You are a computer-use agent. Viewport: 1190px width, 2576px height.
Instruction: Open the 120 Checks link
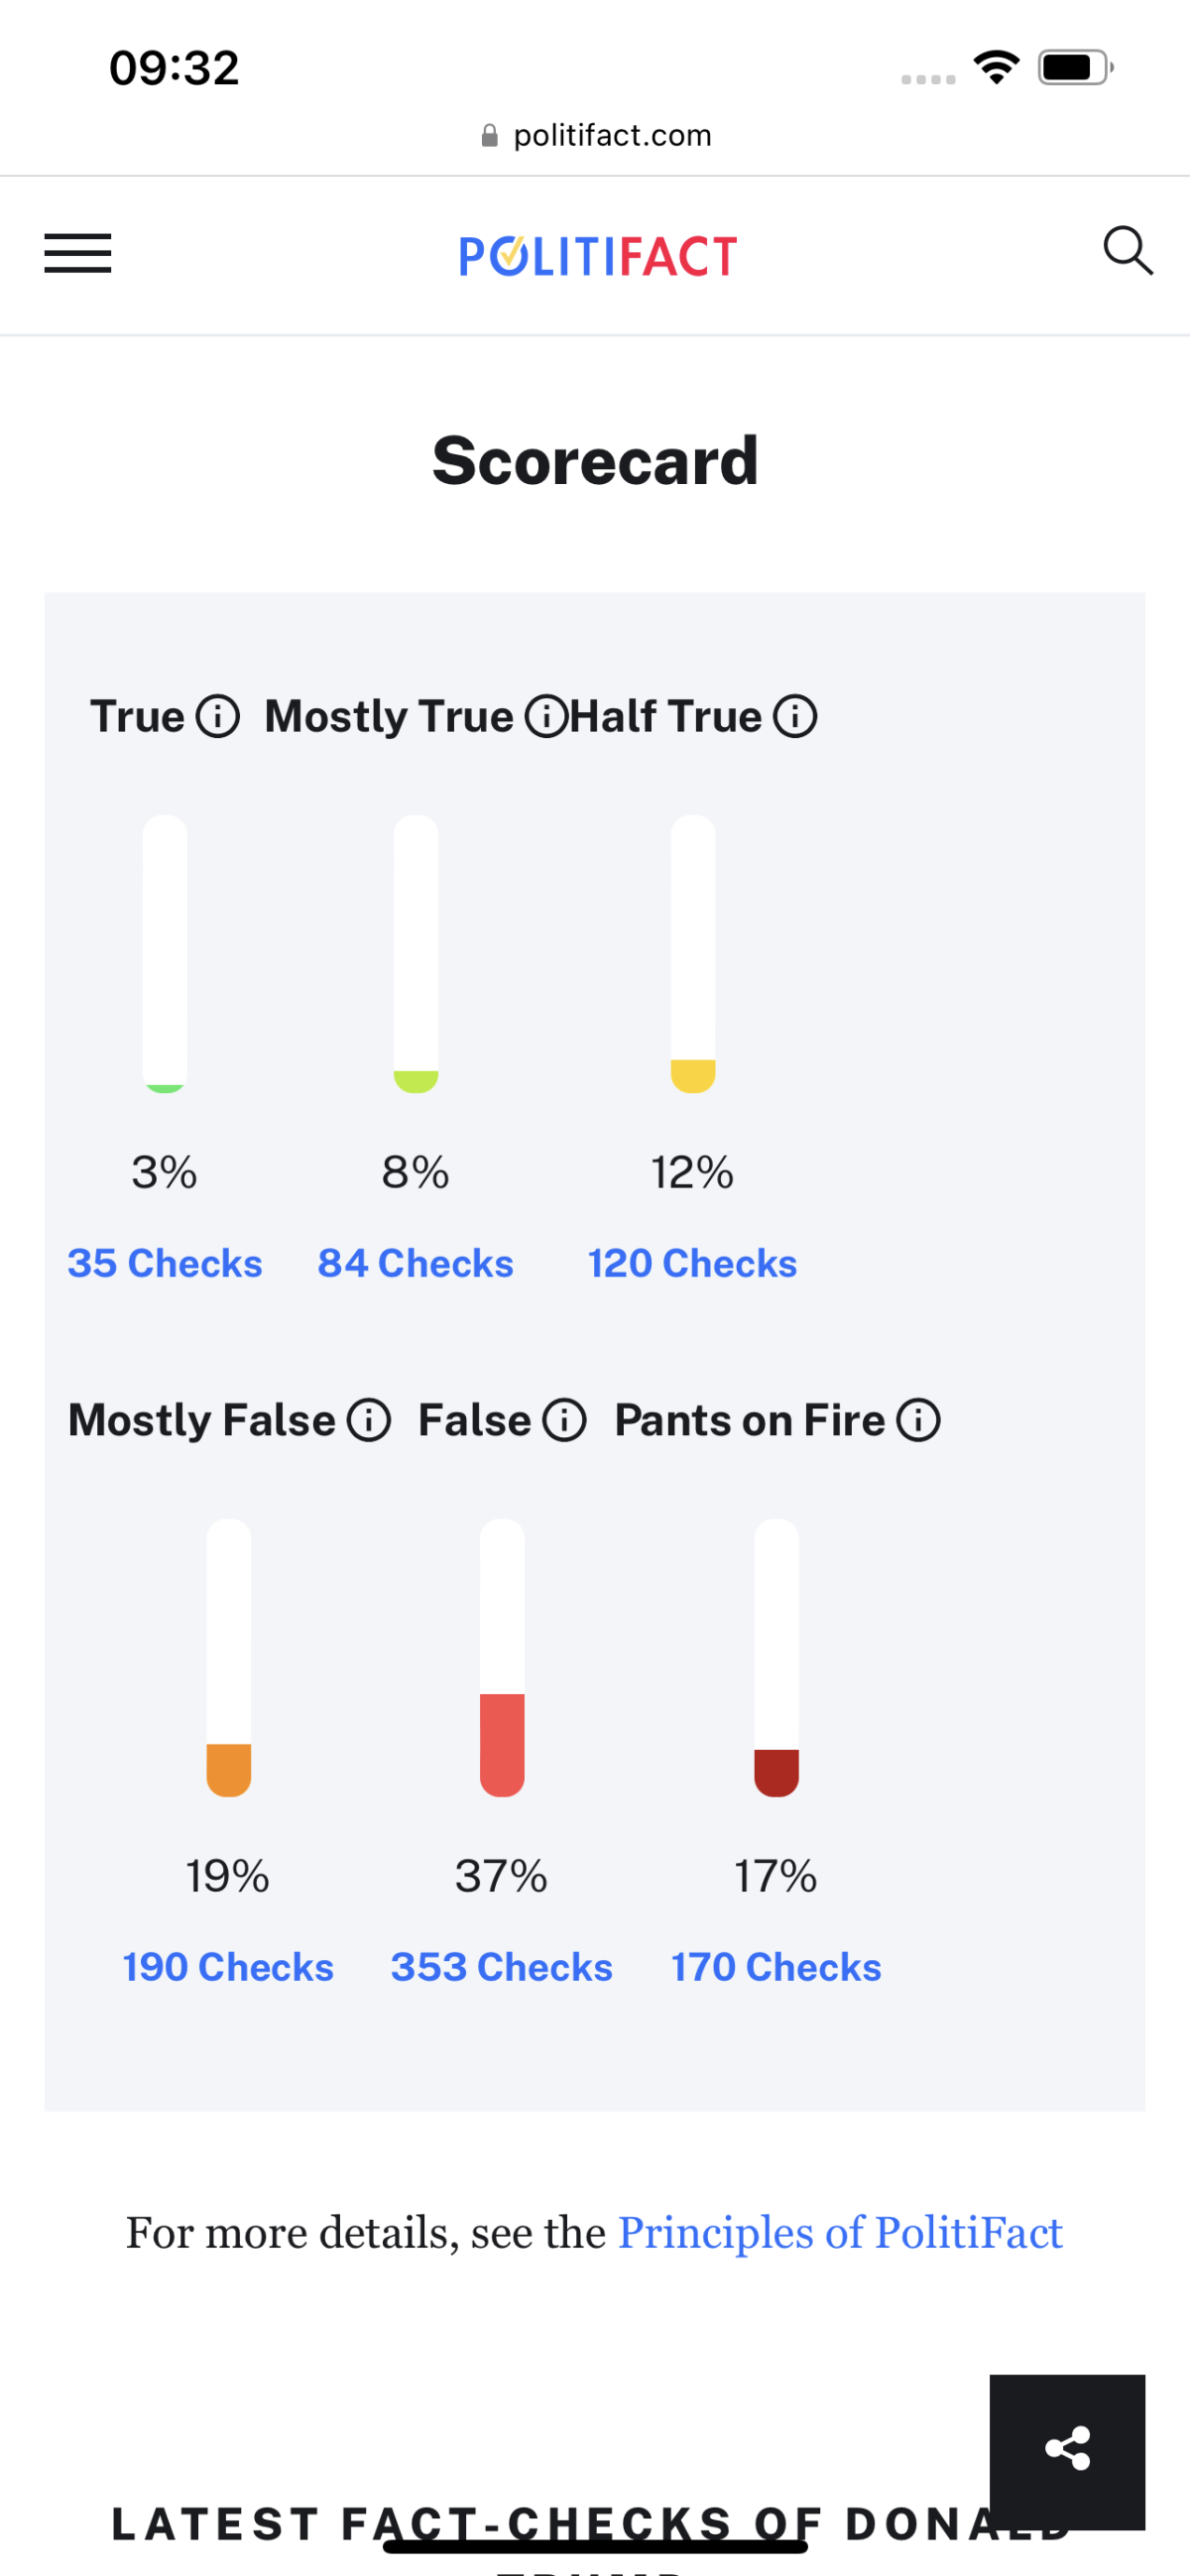tap(692, 1264)
